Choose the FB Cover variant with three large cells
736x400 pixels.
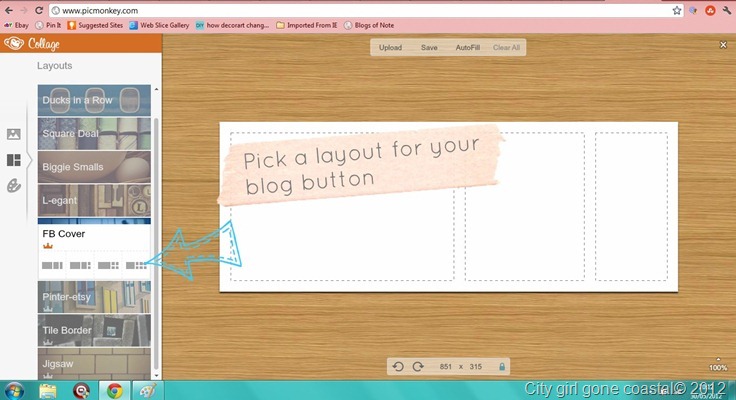point(52,265)
